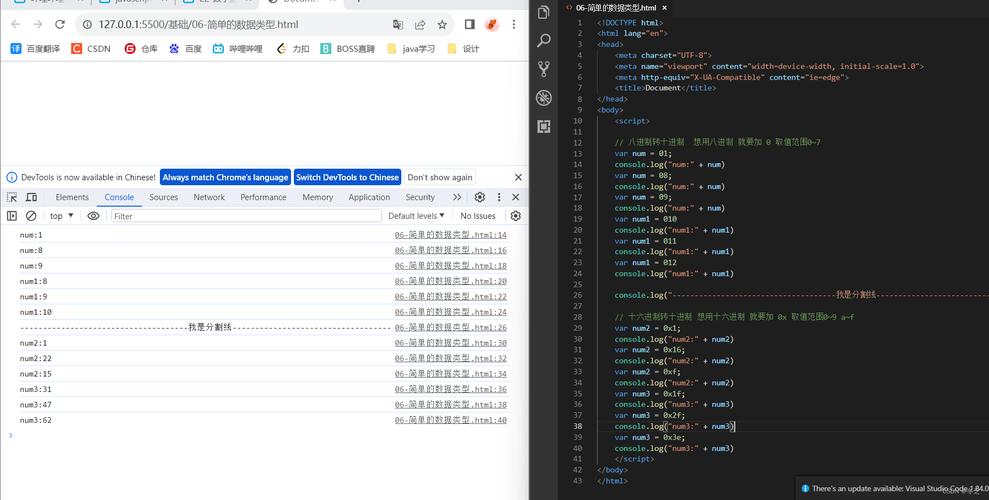
Task: Click Chrome forward navigation arrow
Action: tap(38, 25)
